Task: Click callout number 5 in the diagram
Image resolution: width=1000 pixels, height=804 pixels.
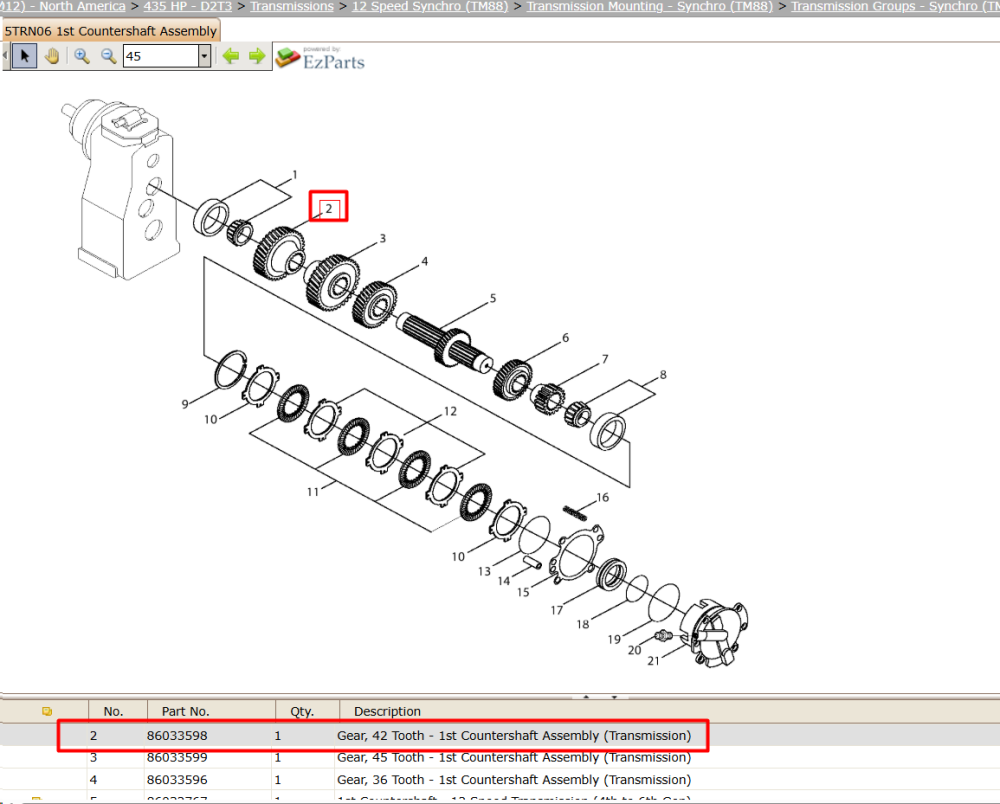Action: click(493, 298)
